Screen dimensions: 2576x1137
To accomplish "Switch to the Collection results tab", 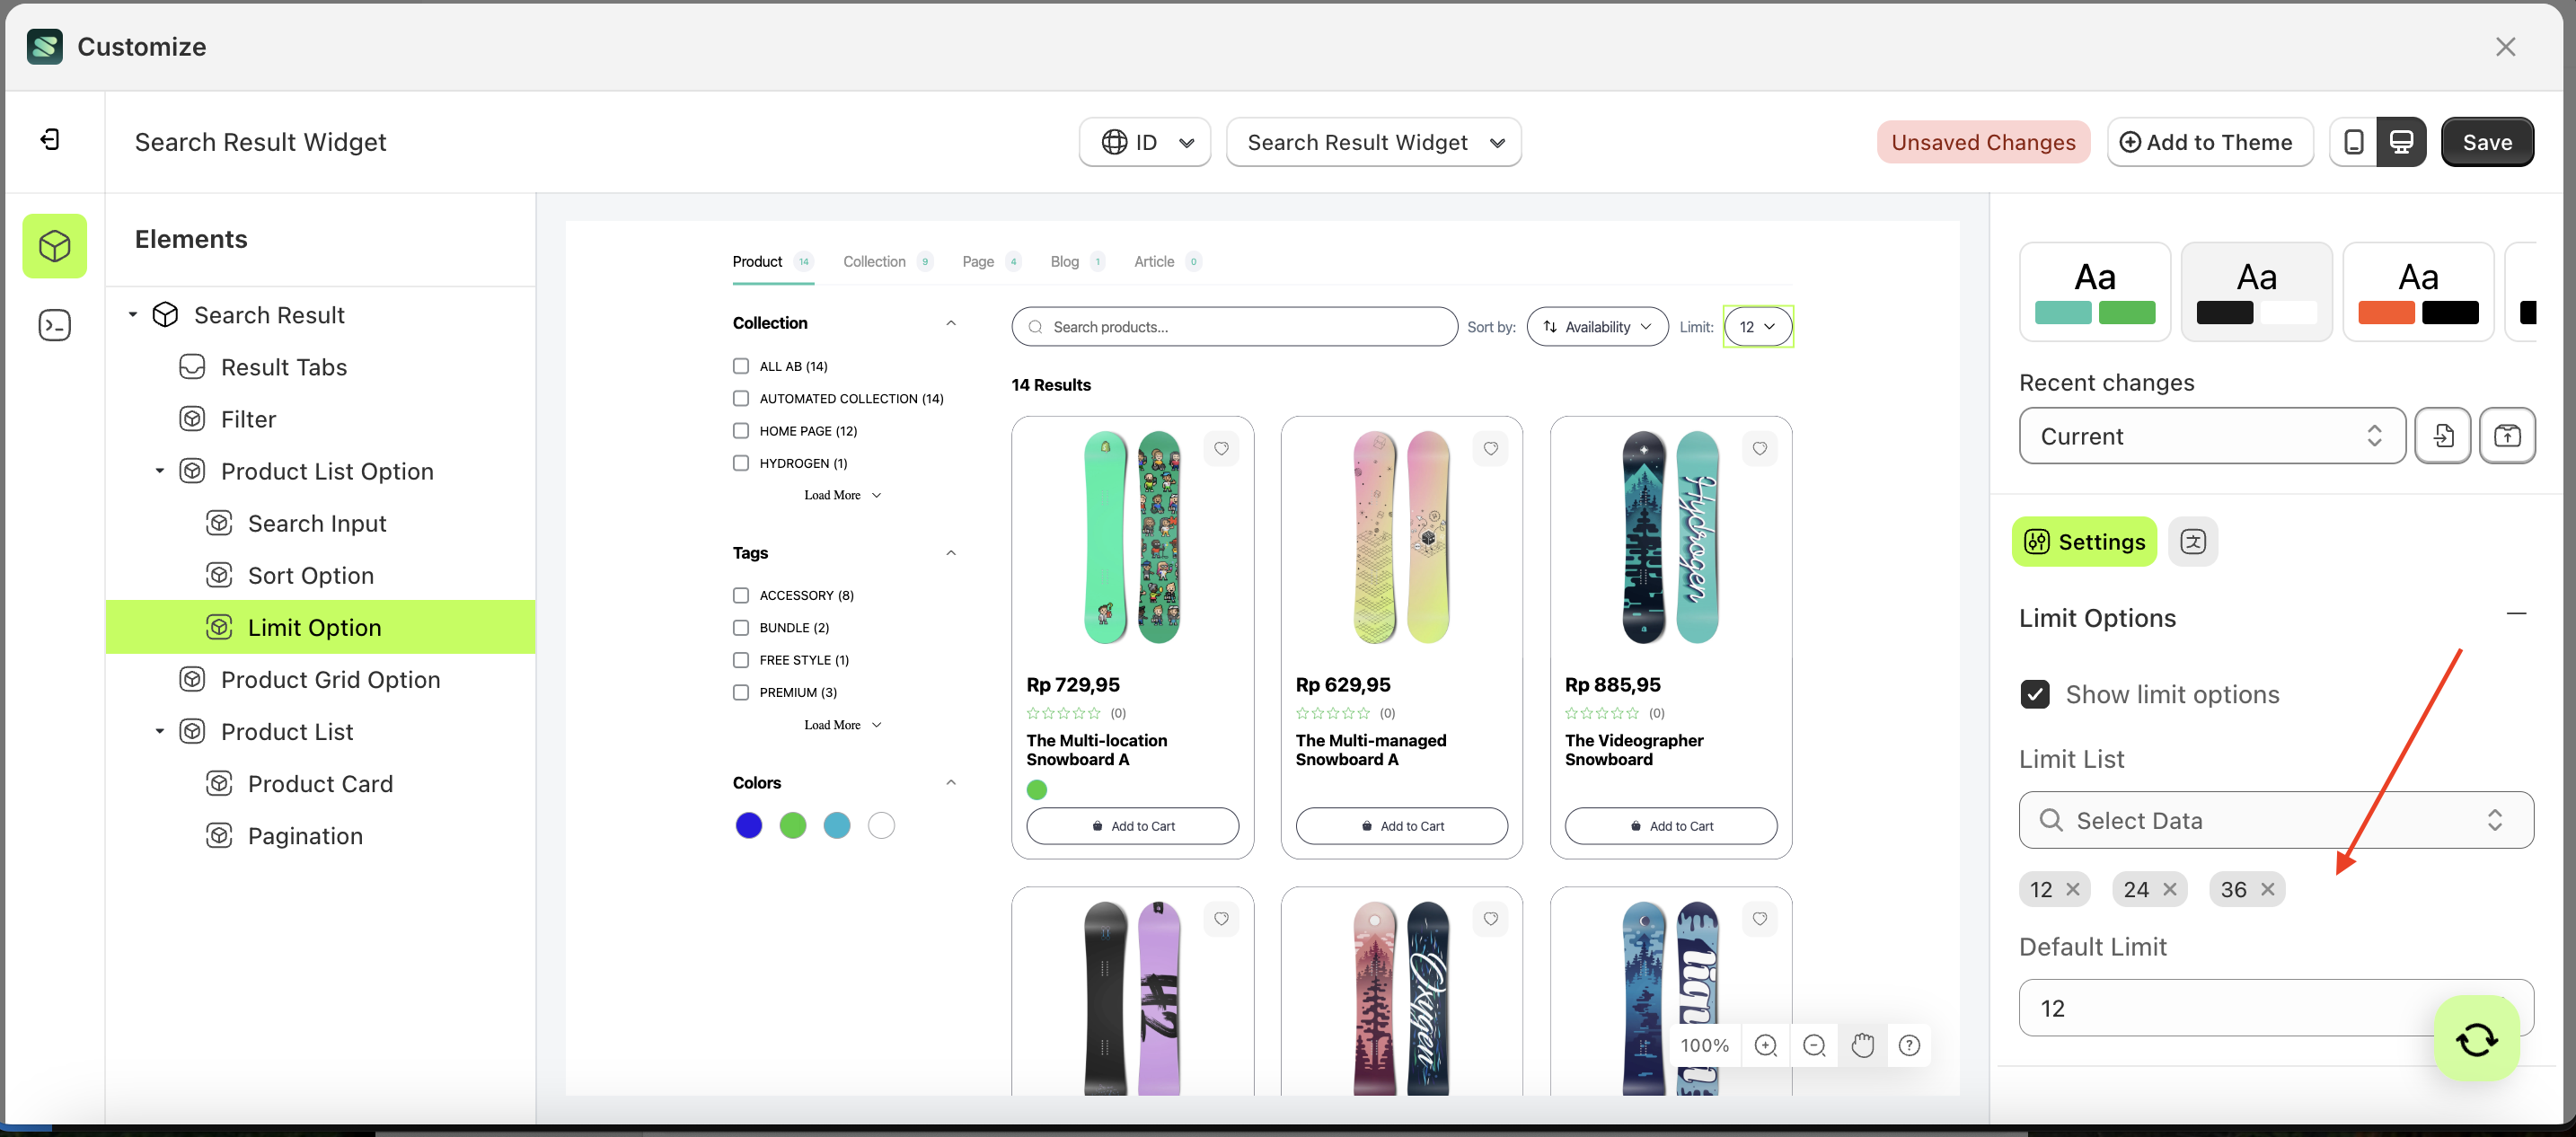I will point(874,261).
